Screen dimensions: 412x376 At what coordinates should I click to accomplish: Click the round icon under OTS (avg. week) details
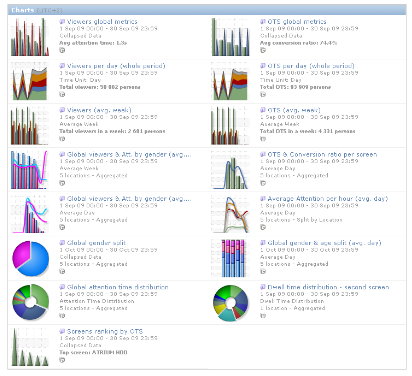(263, 139)
